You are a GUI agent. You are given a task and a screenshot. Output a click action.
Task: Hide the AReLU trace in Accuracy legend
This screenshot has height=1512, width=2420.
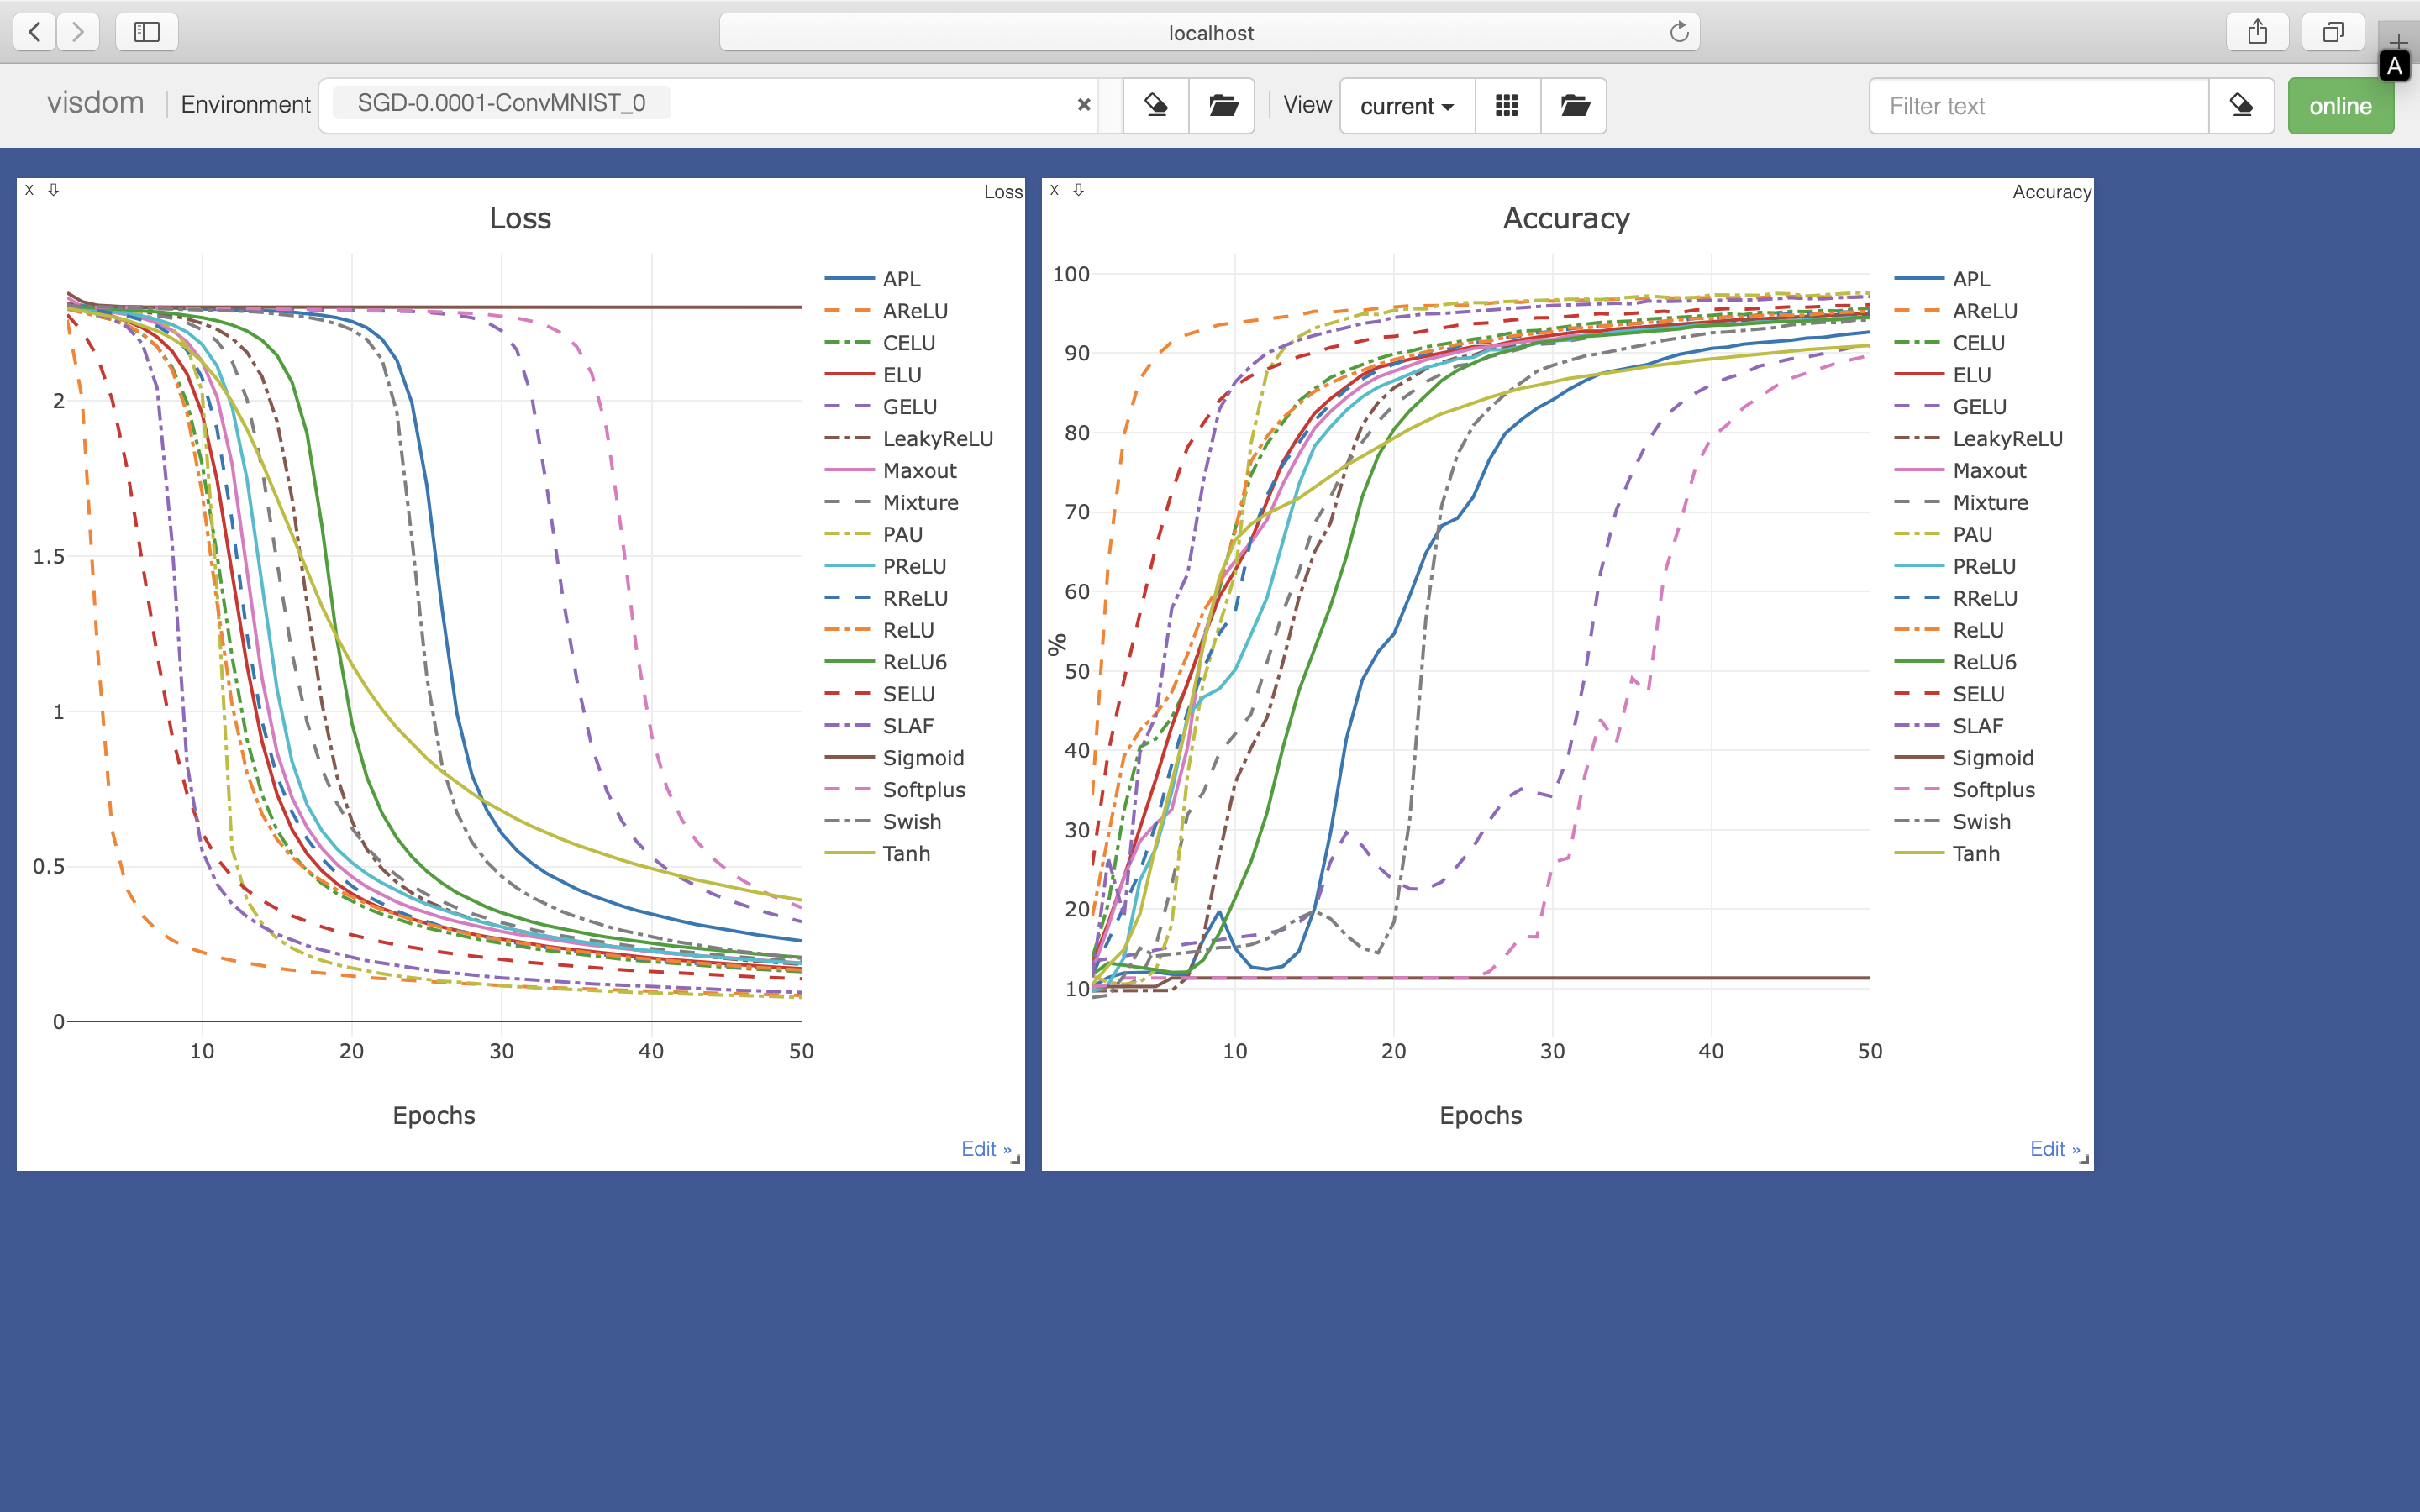(x=1984, y=311)
